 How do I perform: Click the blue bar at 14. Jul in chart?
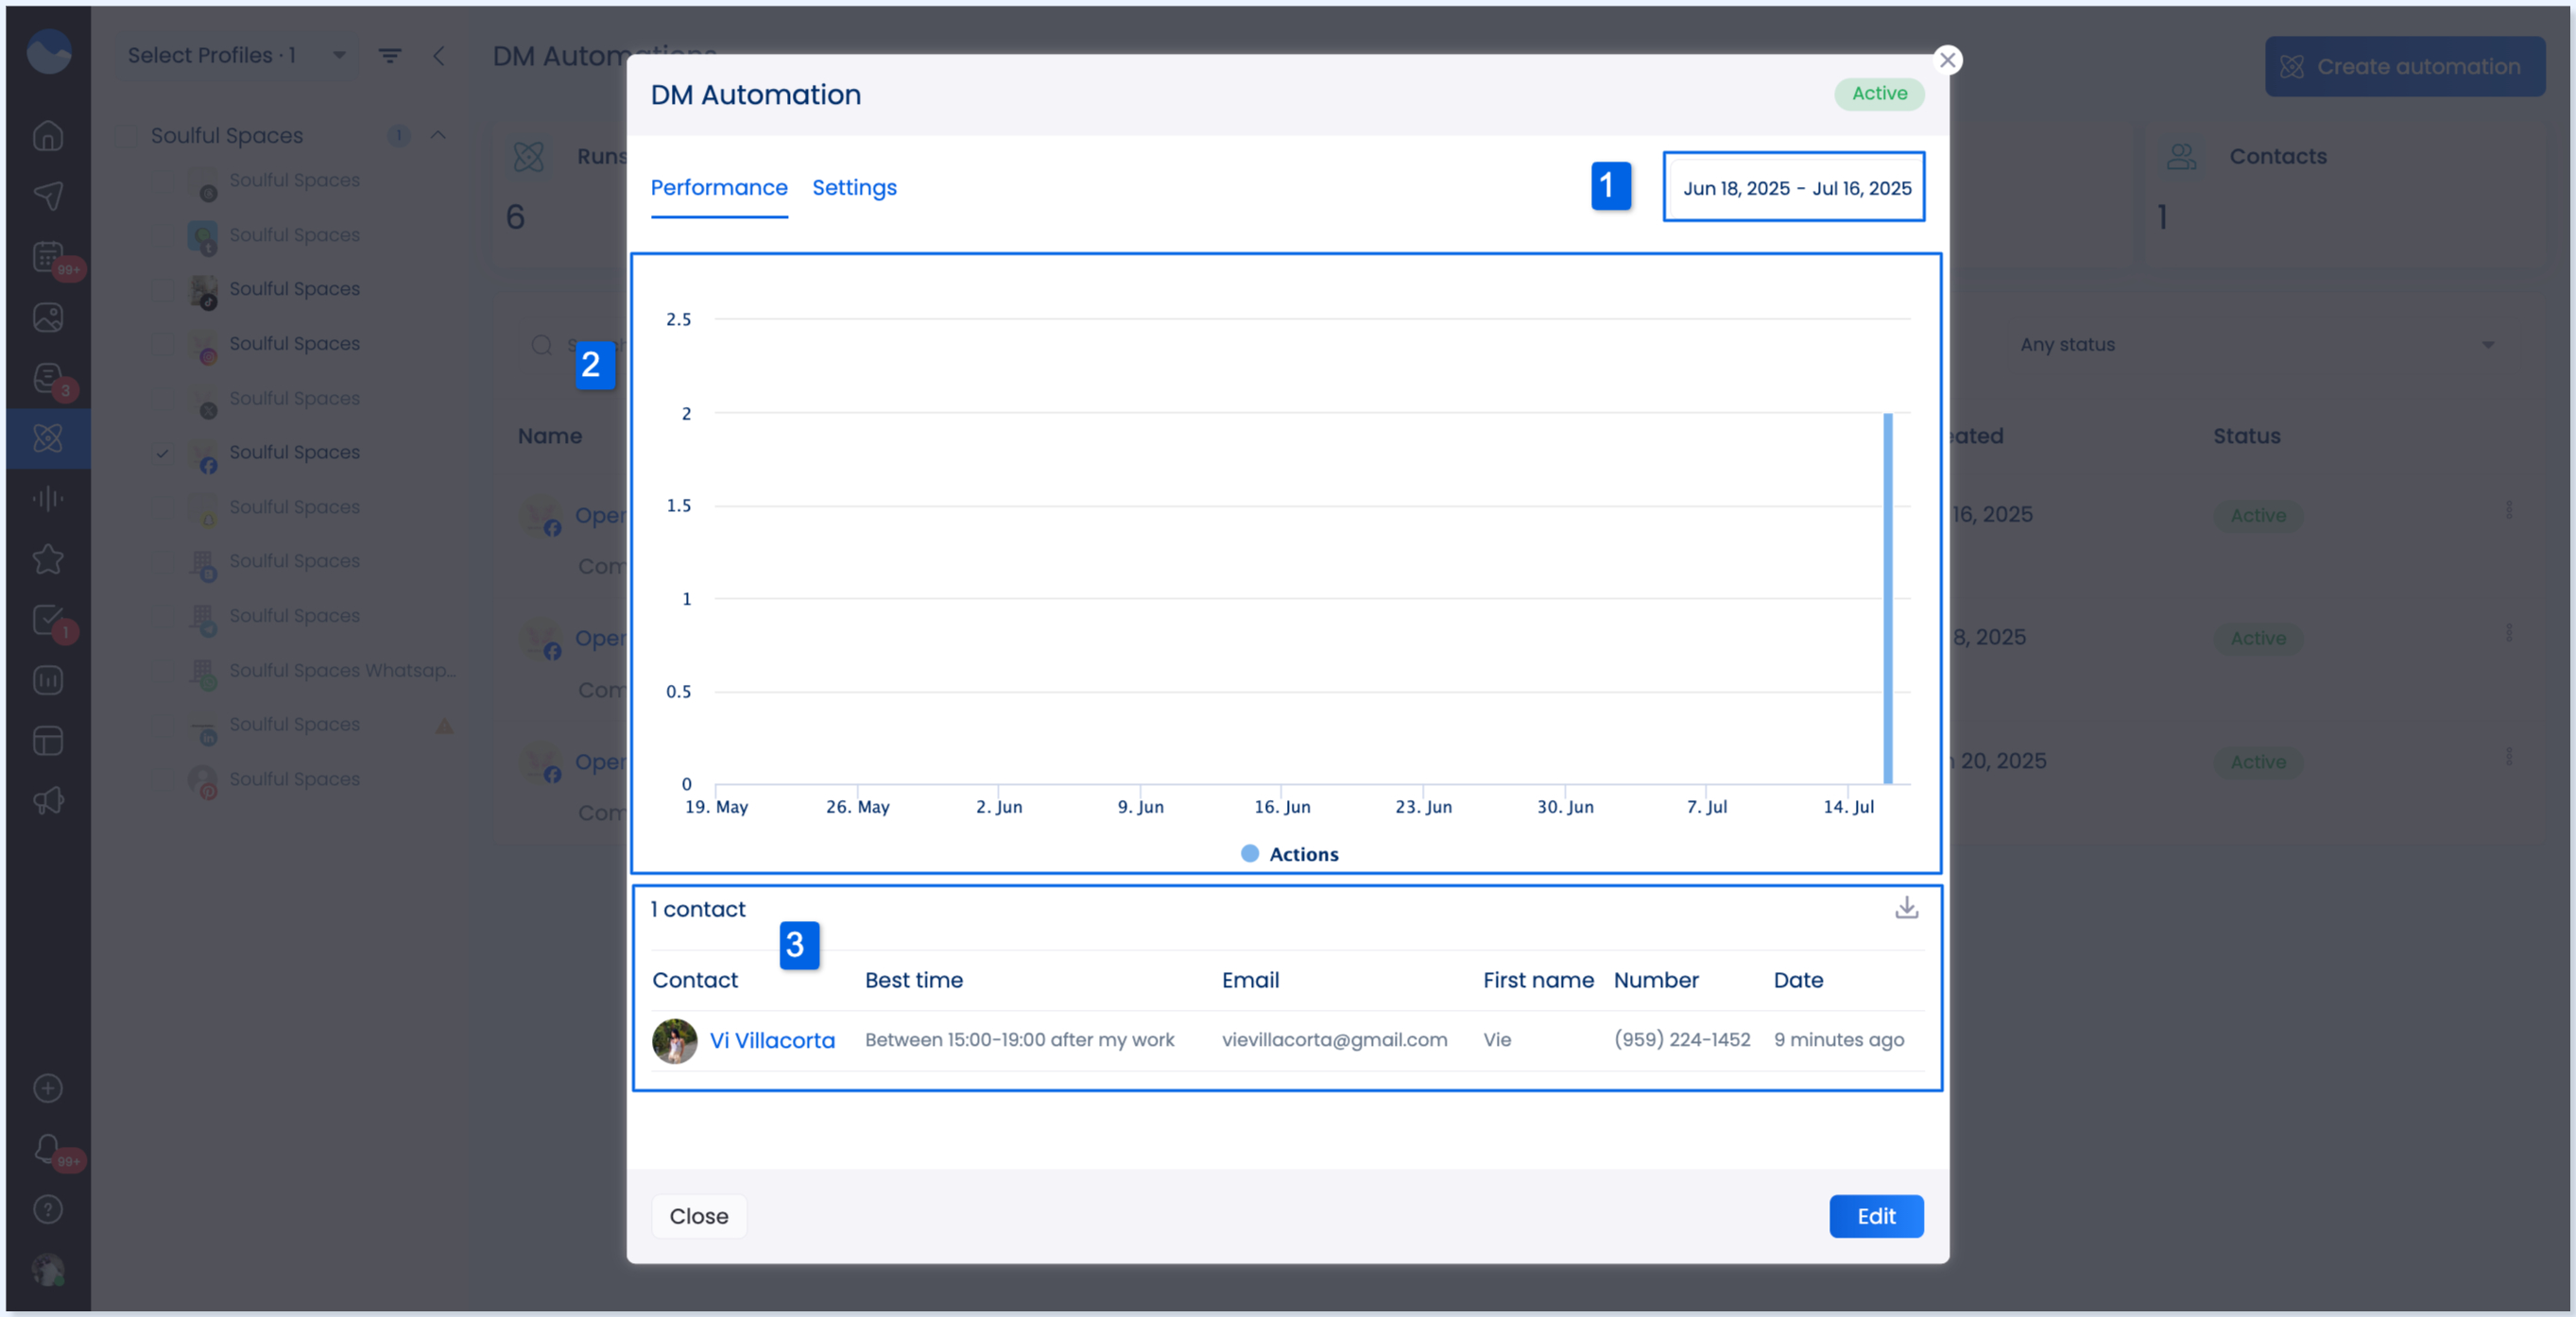[1888, 598]
